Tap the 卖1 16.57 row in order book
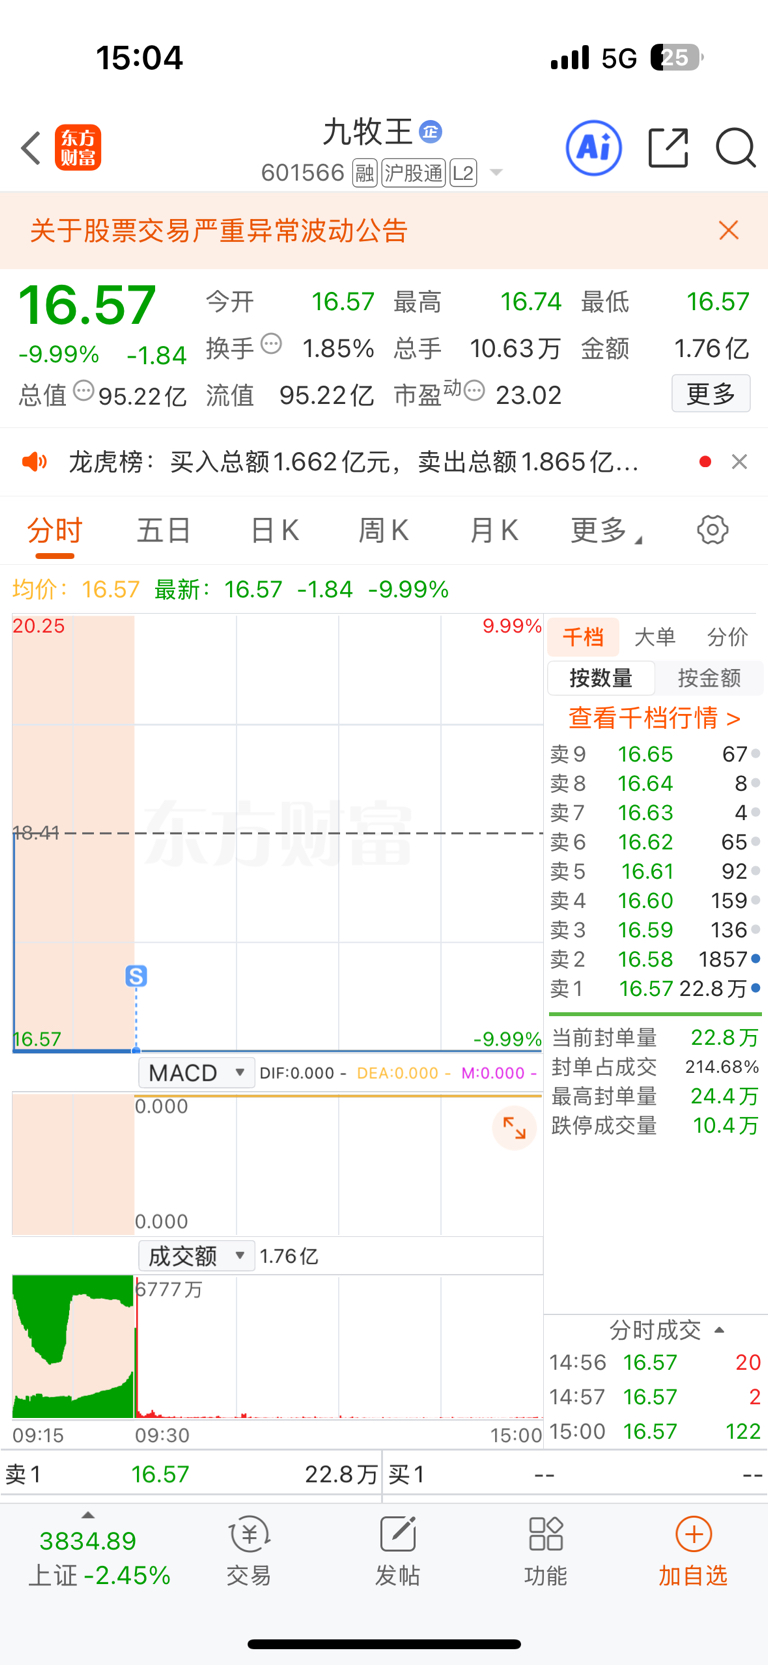The image size is (769, 1665). coord(655,988)
